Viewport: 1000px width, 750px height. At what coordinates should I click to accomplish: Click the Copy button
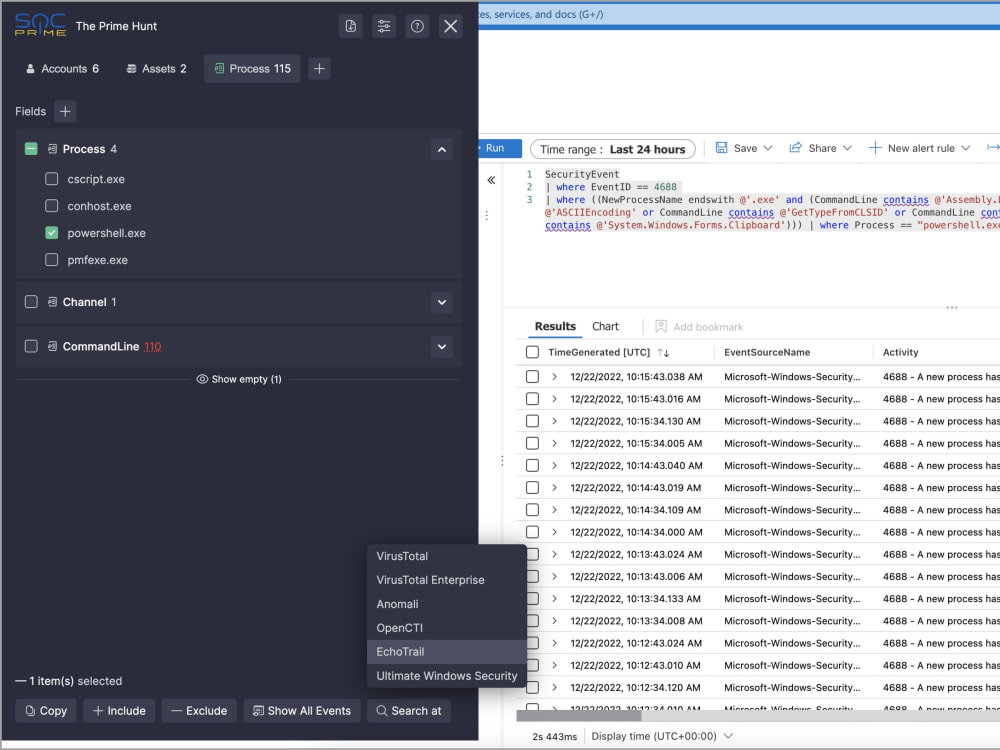[x=46, y=711]
